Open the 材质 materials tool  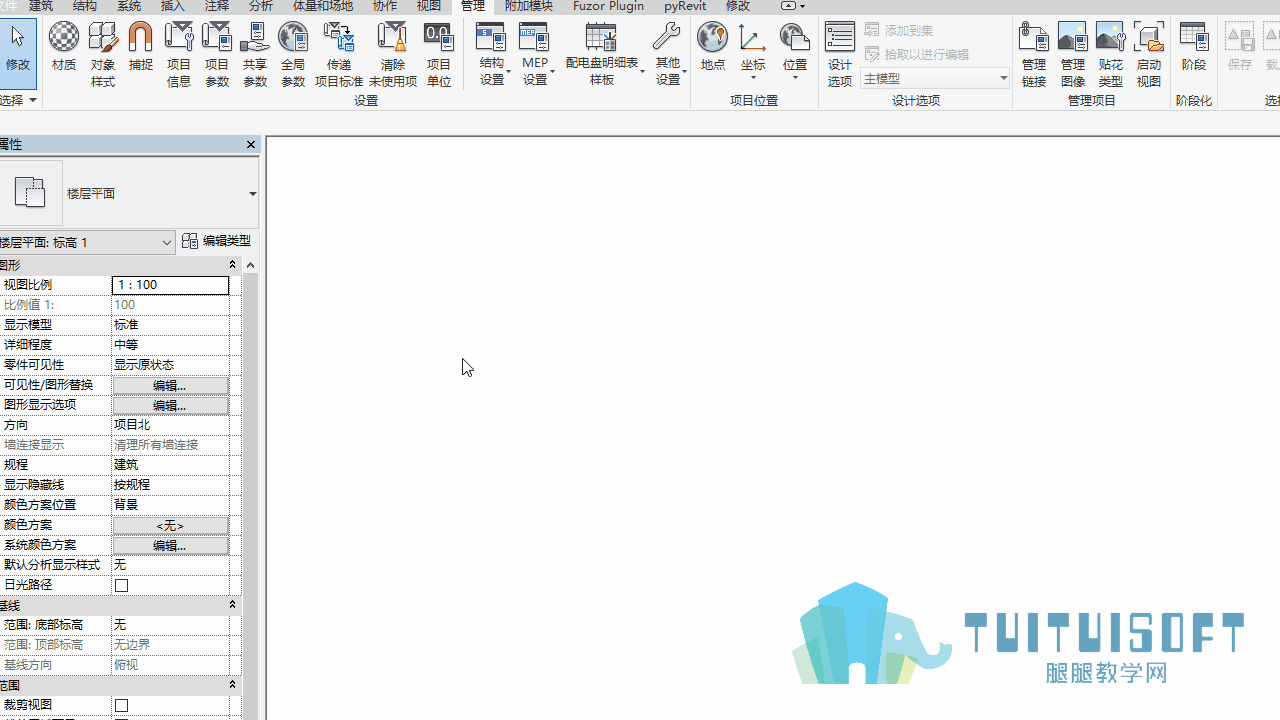(64, 48)
